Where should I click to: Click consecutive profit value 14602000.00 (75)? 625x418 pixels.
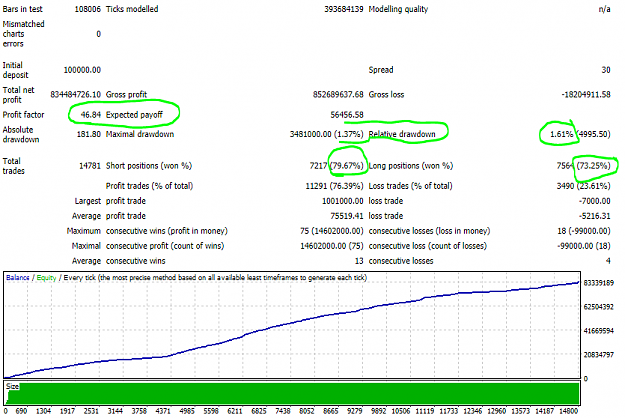332,246
